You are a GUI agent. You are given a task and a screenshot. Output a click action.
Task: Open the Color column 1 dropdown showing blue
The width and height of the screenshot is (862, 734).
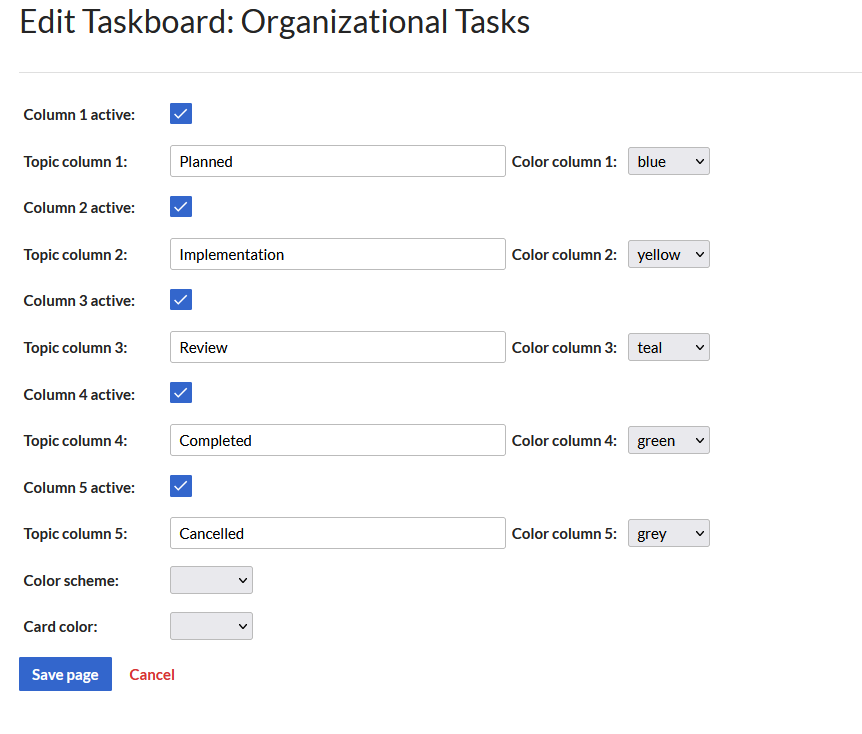point(668,161)
